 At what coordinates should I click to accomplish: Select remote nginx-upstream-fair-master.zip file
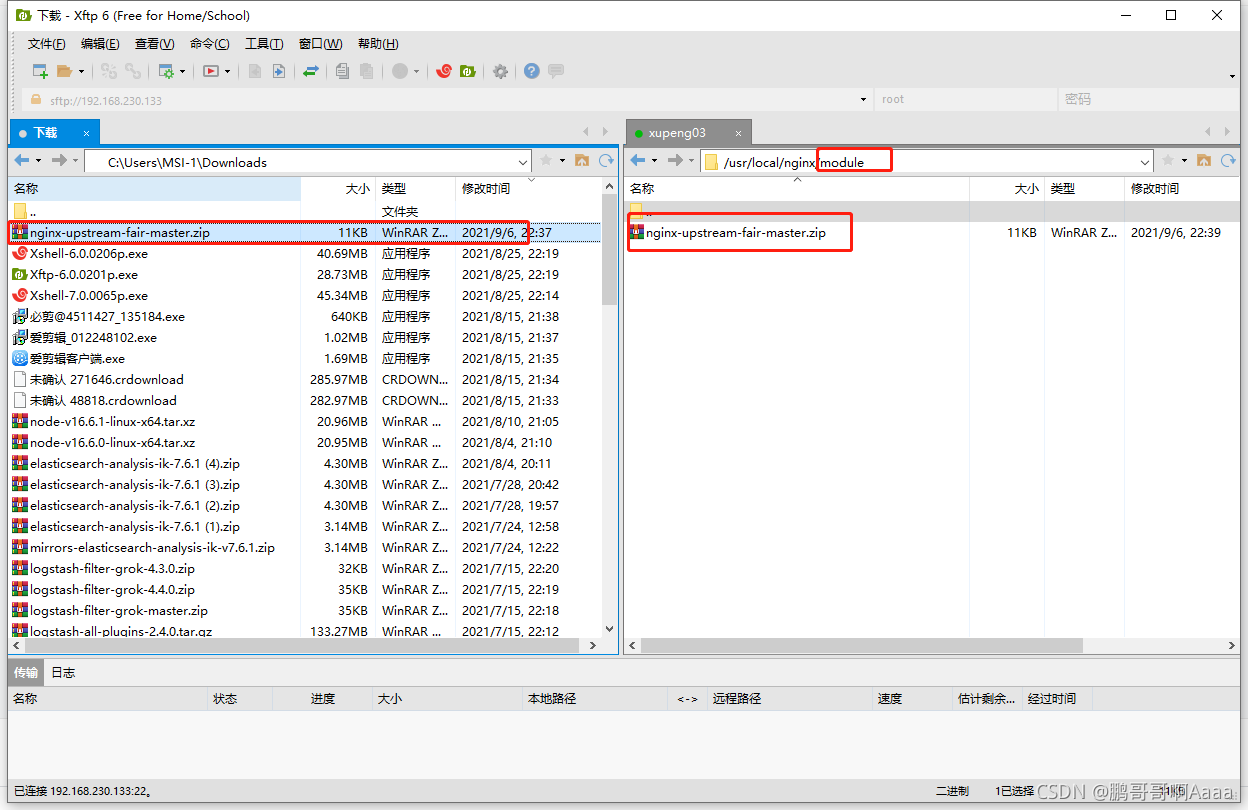(933, 232)
